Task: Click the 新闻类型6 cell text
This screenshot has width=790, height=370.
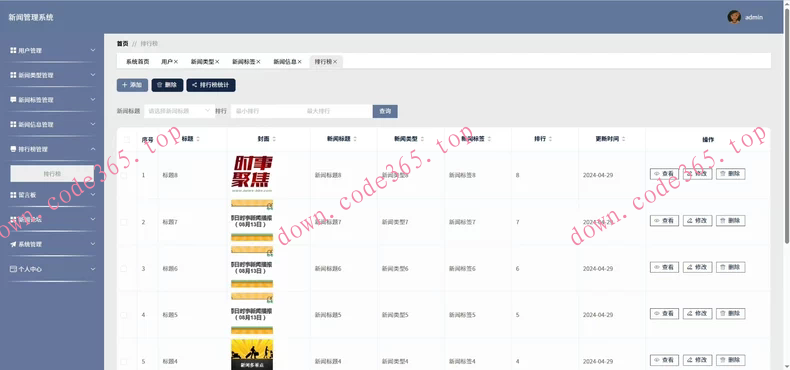Action: tap(395, 269)
